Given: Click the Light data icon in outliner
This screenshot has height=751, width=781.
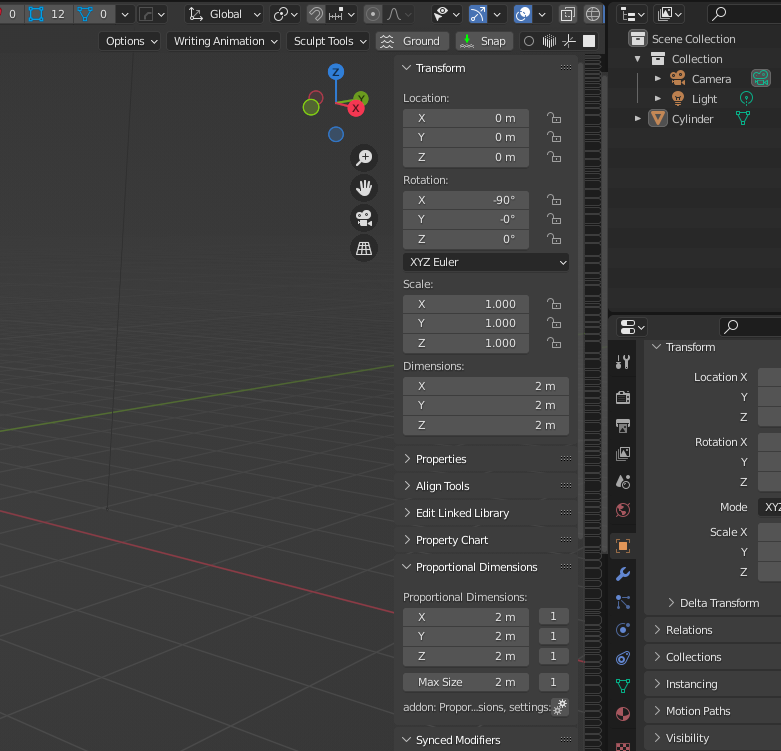Looking at the screenshot, I should [x=746, y=99].
